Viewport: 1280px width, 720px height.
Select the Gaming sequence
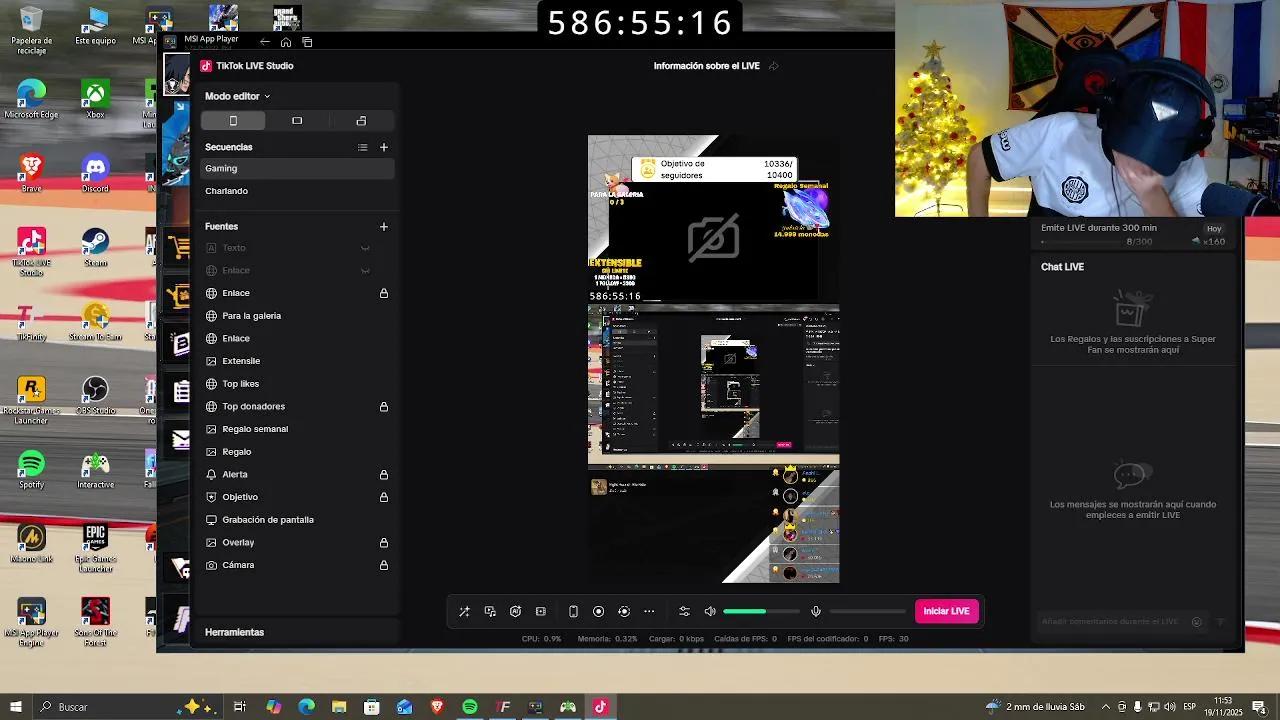297,168
